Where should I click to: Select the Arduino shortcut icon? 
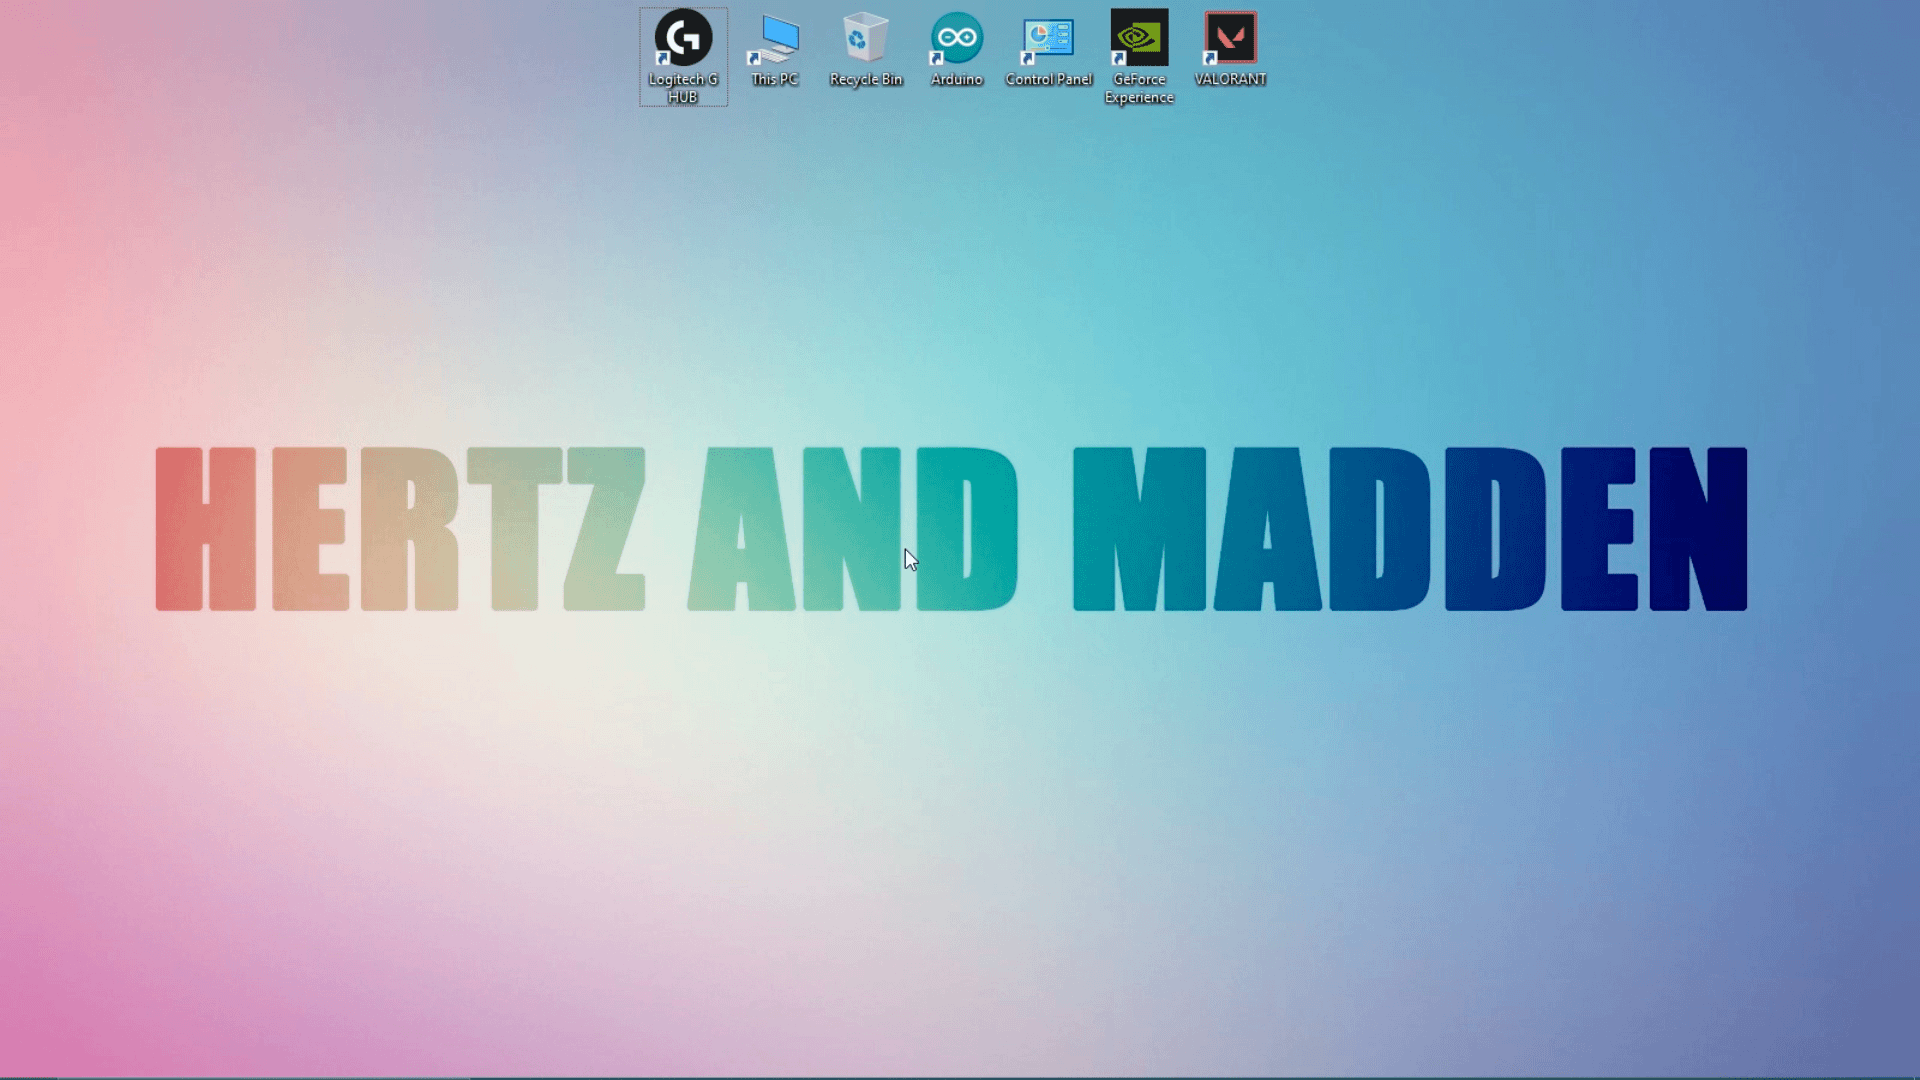pos(957,38)
